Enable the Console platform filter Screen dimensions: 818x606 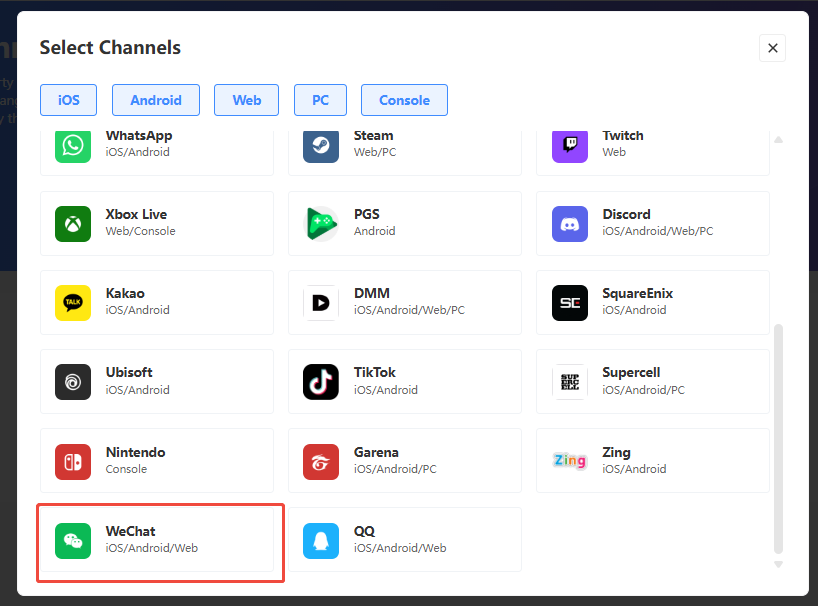coord(404,100)
